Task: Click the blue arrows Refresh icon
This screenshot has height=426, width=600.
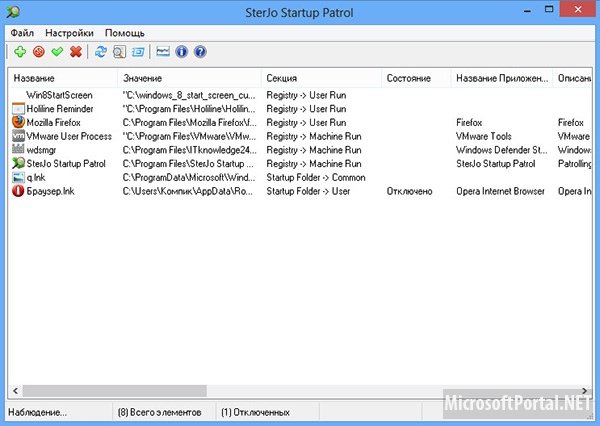Action: [x=101, y=52]
